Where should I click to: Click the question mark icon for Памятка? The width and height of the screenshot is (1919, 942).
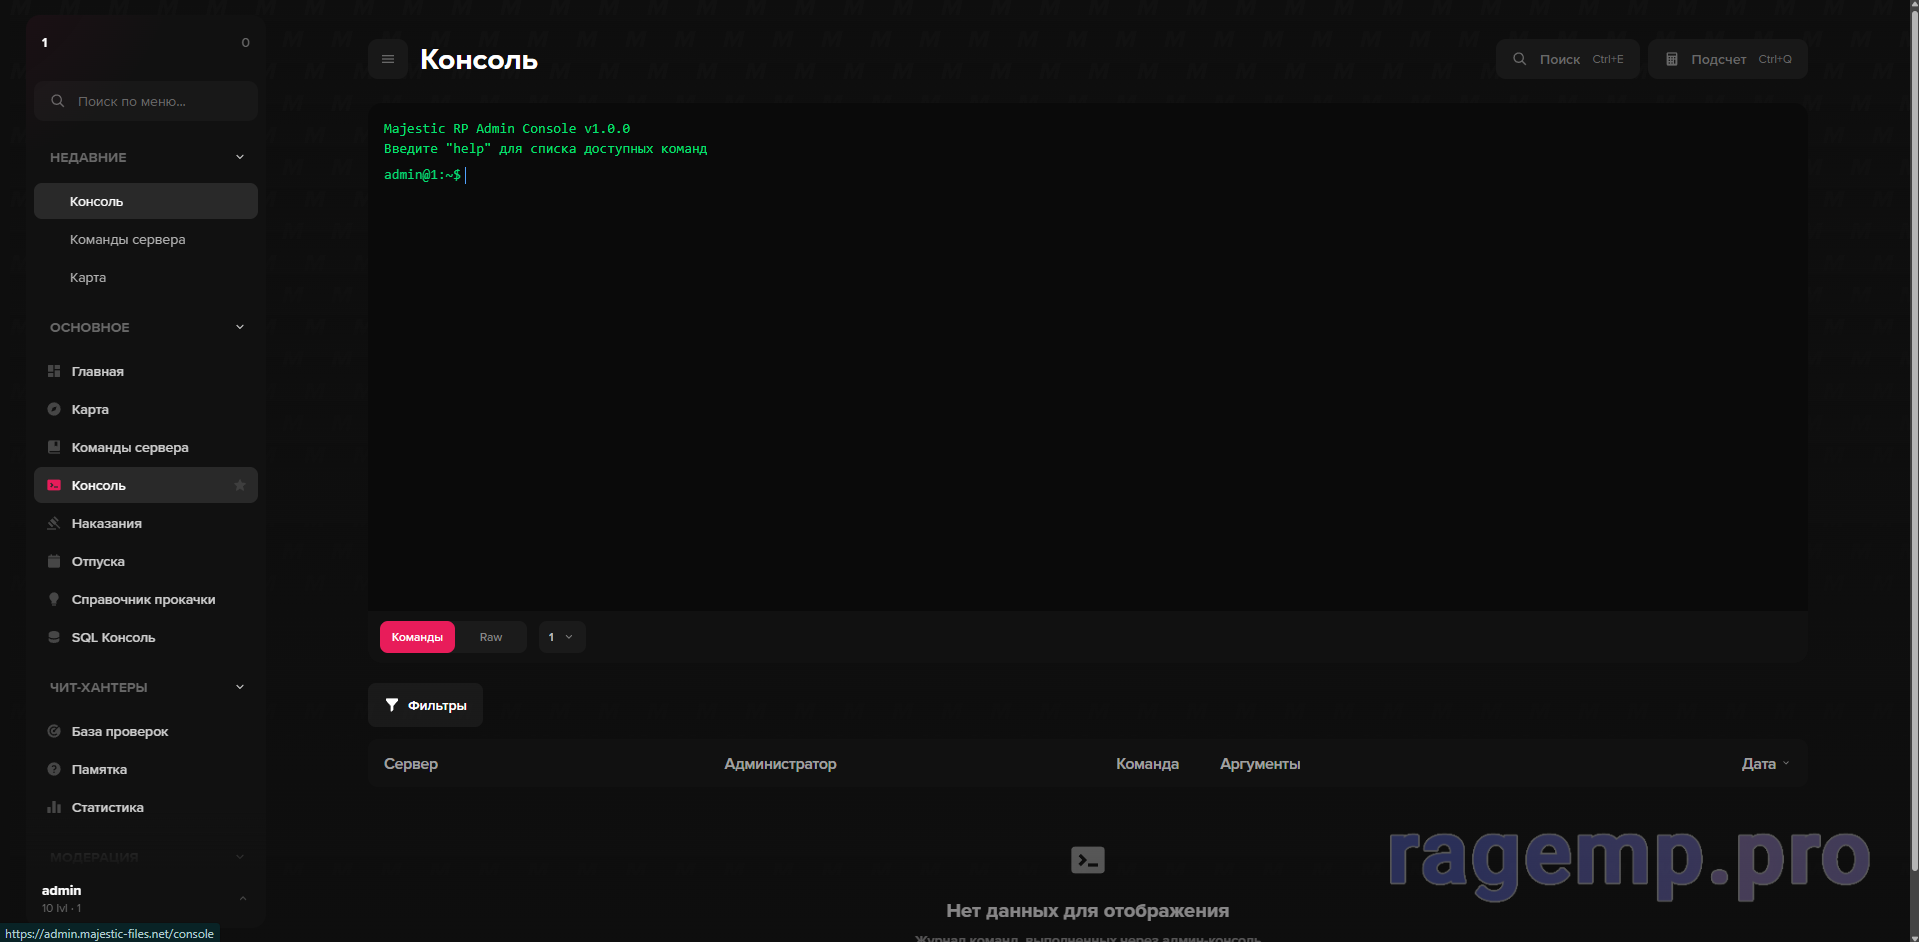coord(54,769)
